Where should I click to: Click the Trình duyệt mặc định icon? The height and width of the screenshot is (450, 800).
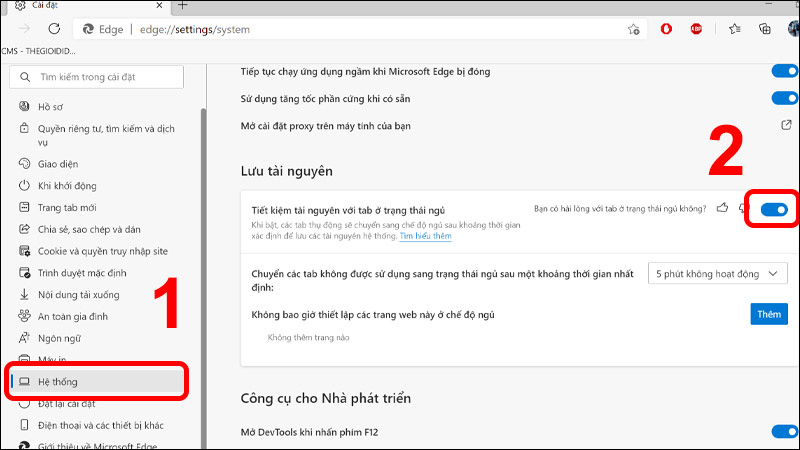[24, 273]
